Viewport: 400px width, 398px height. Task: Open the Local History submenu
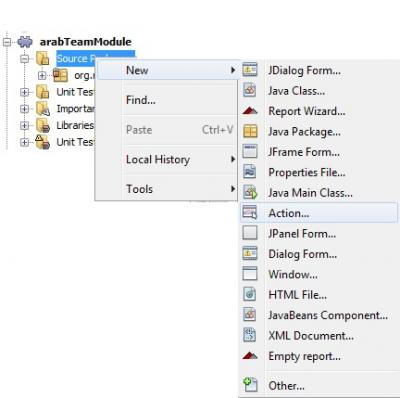pyautogui.click(x=167, y=159)
